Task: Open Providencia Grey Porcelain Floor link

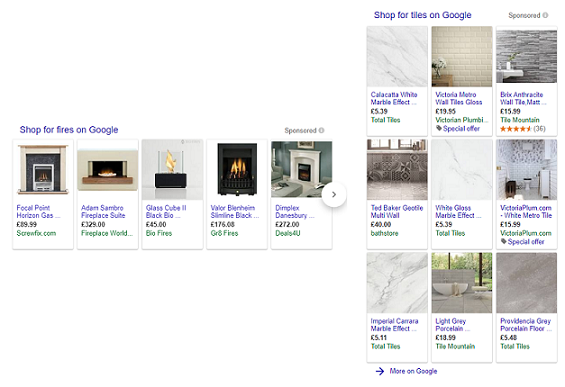Action: point(526,325)
